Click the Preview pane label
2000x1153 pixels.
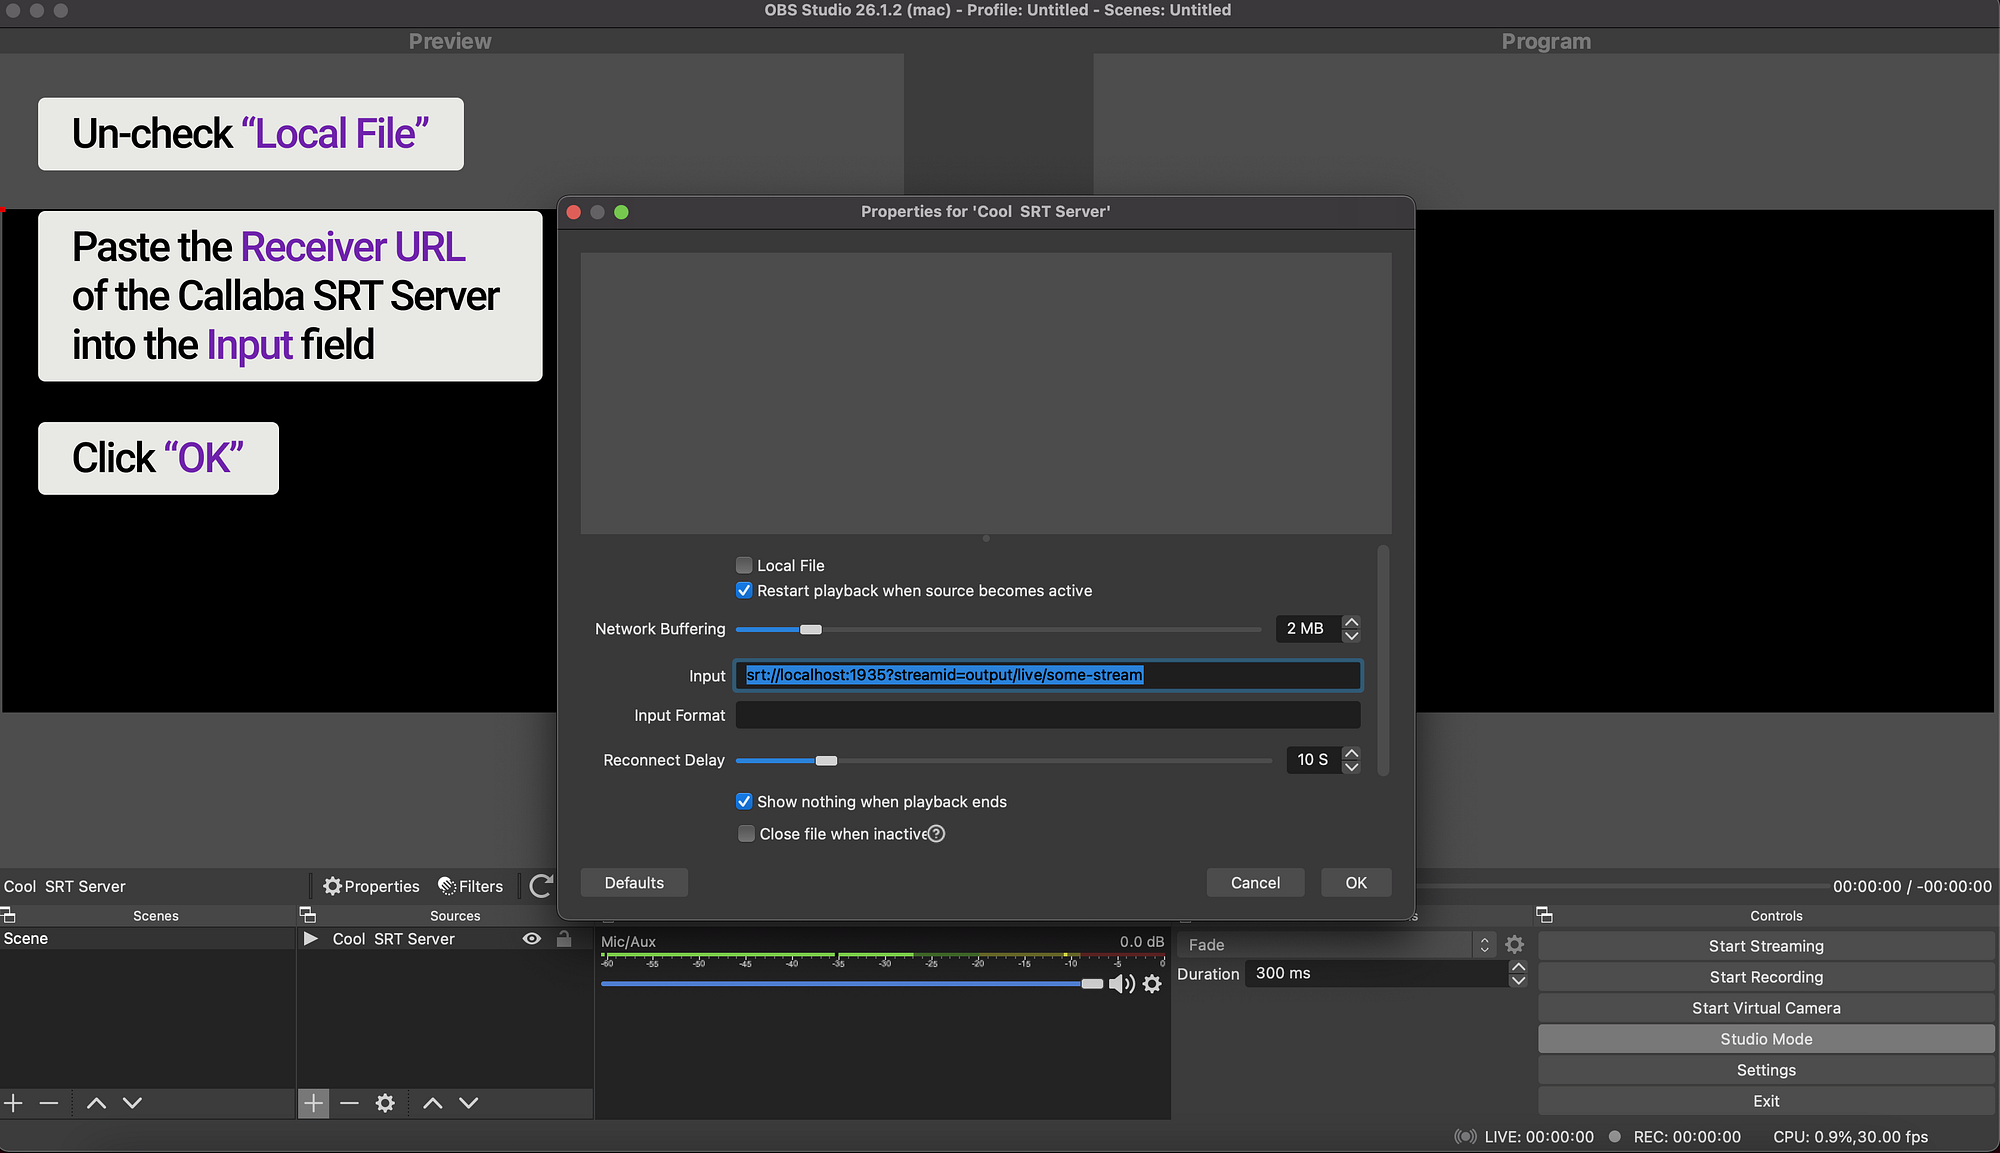450,41
